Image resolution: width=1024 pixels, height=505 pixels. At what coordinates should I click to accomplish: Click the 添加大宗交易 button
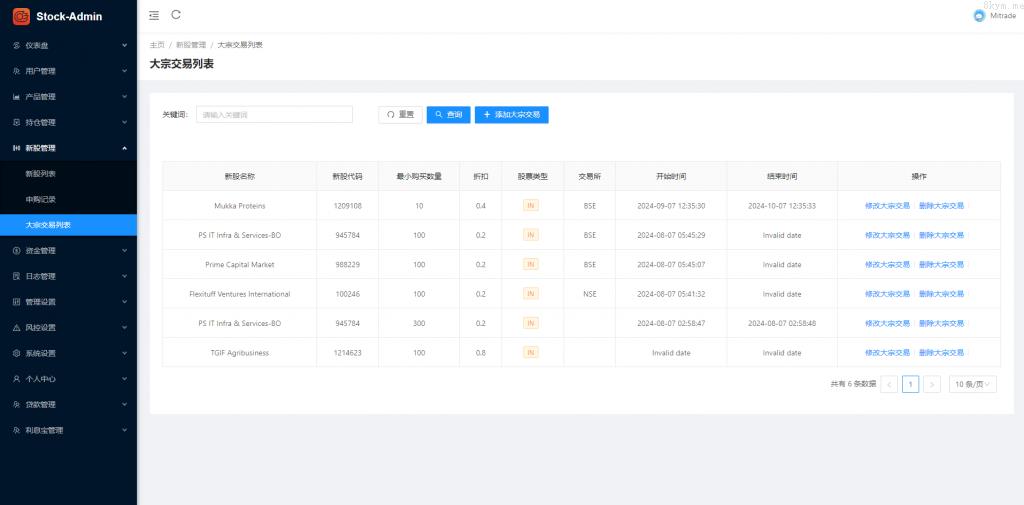[x=511, y=115]
